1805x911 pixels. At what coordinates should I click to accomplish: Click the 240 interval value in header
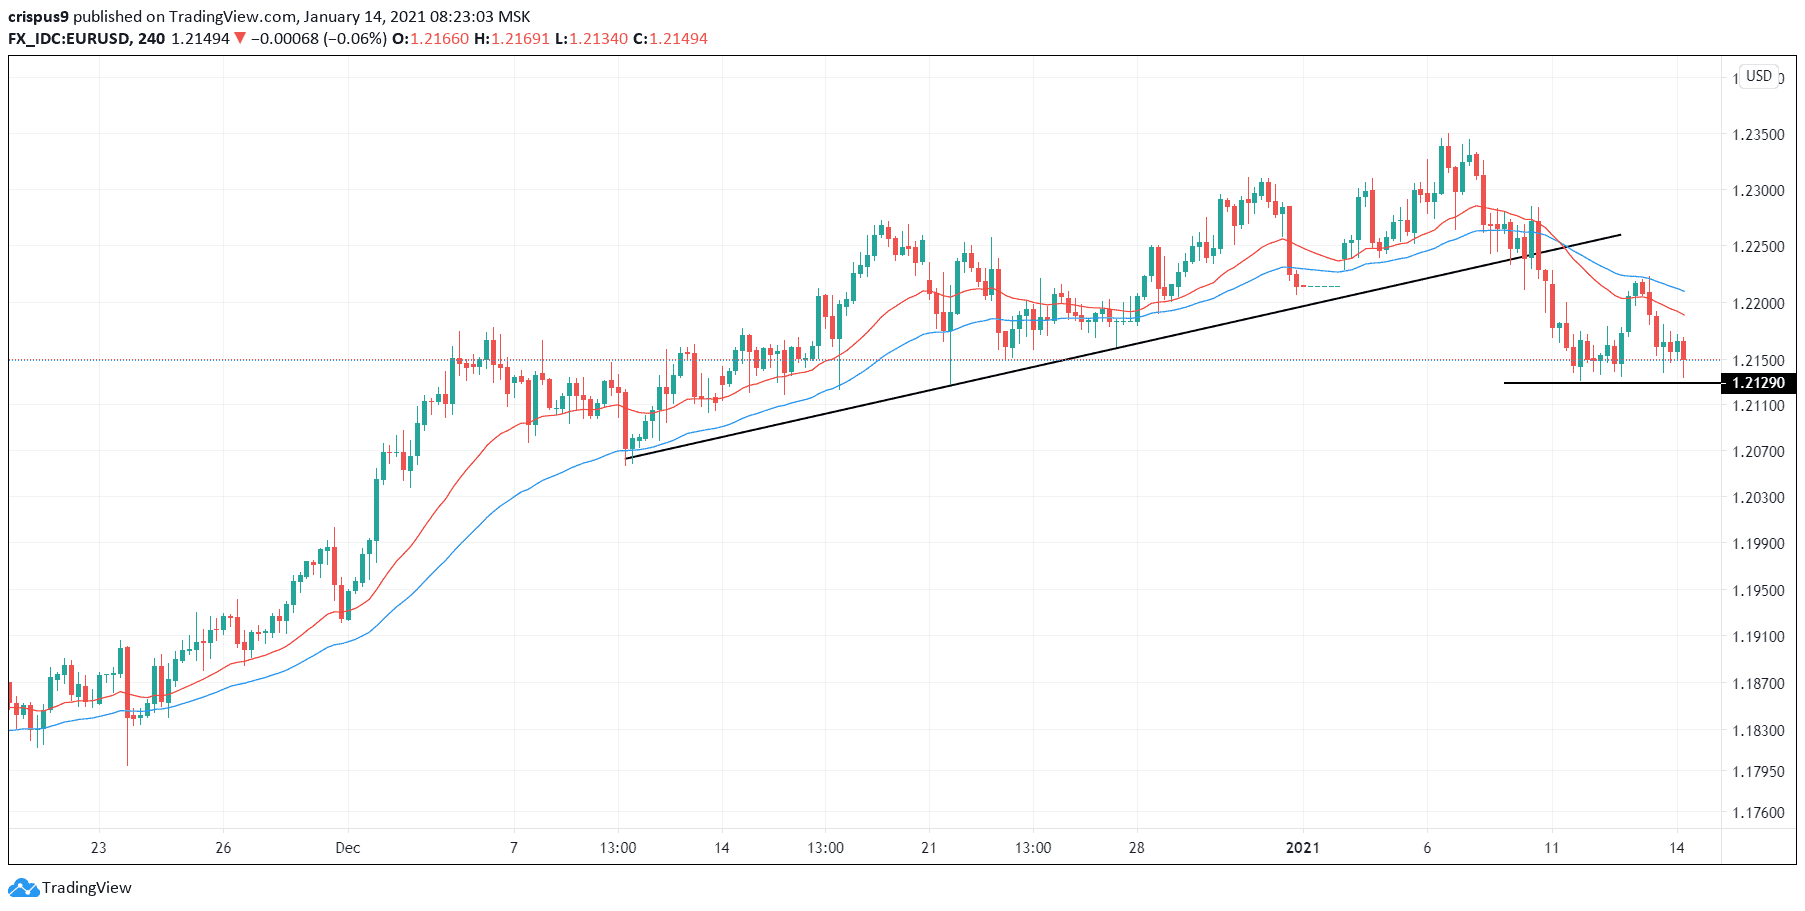[152, 39]
